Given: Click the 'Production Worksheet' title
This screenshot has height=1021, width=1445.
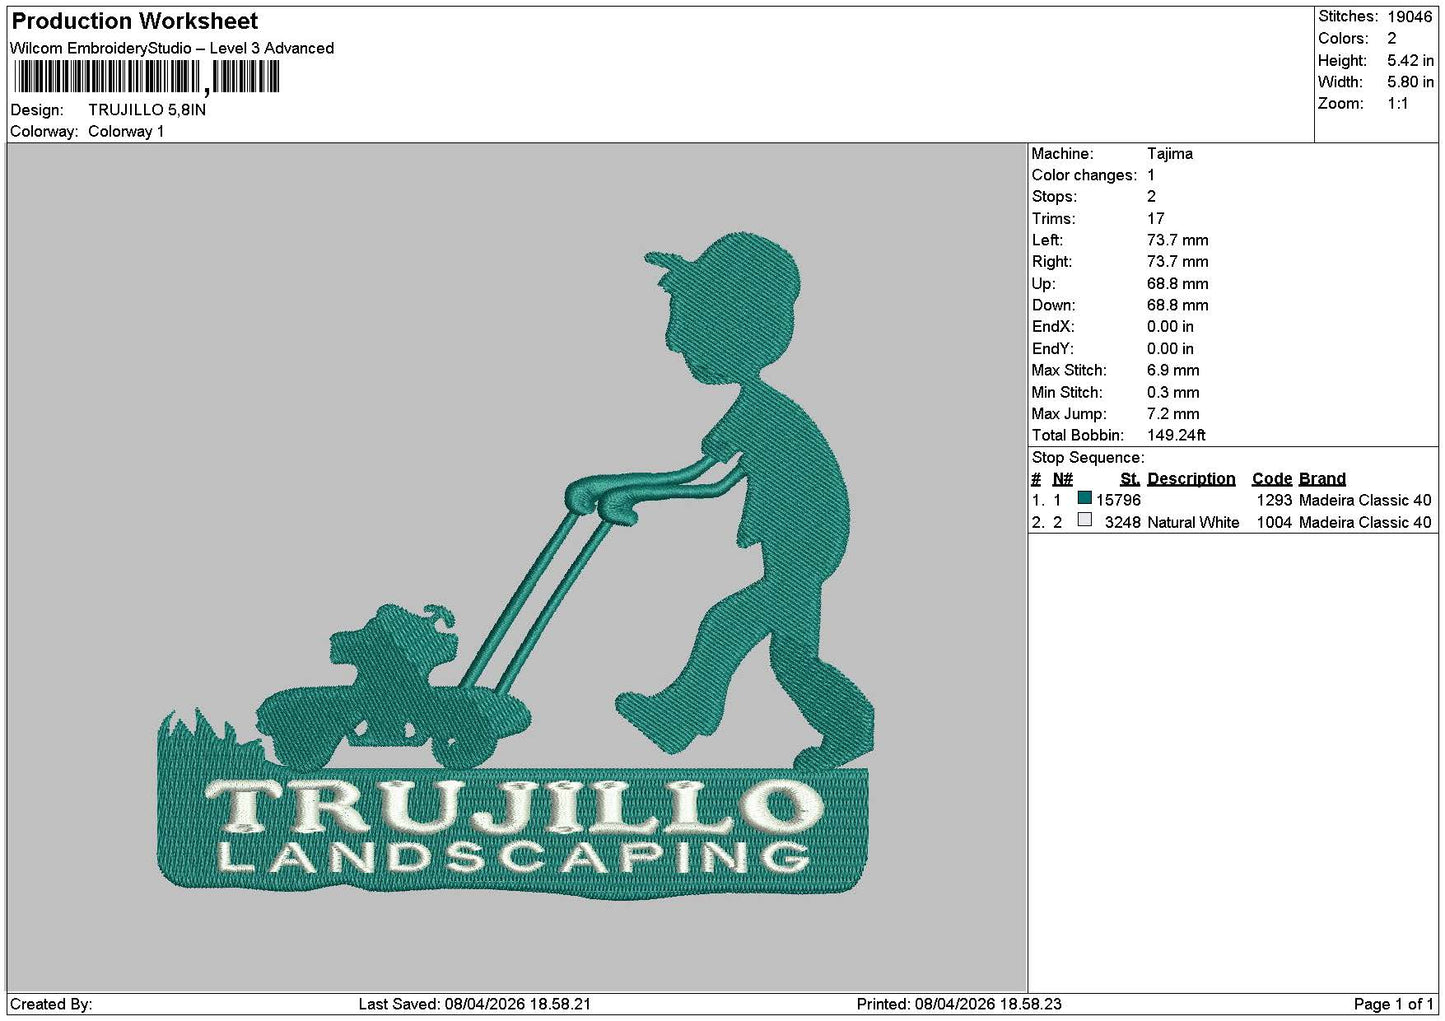Looking at the screenshot, I should (x=135, y=21).
